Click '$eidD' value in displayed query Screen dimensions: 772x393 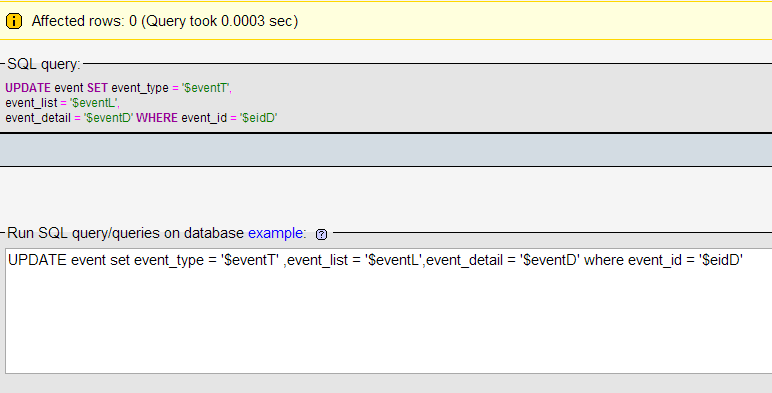[x=258, y=118]
